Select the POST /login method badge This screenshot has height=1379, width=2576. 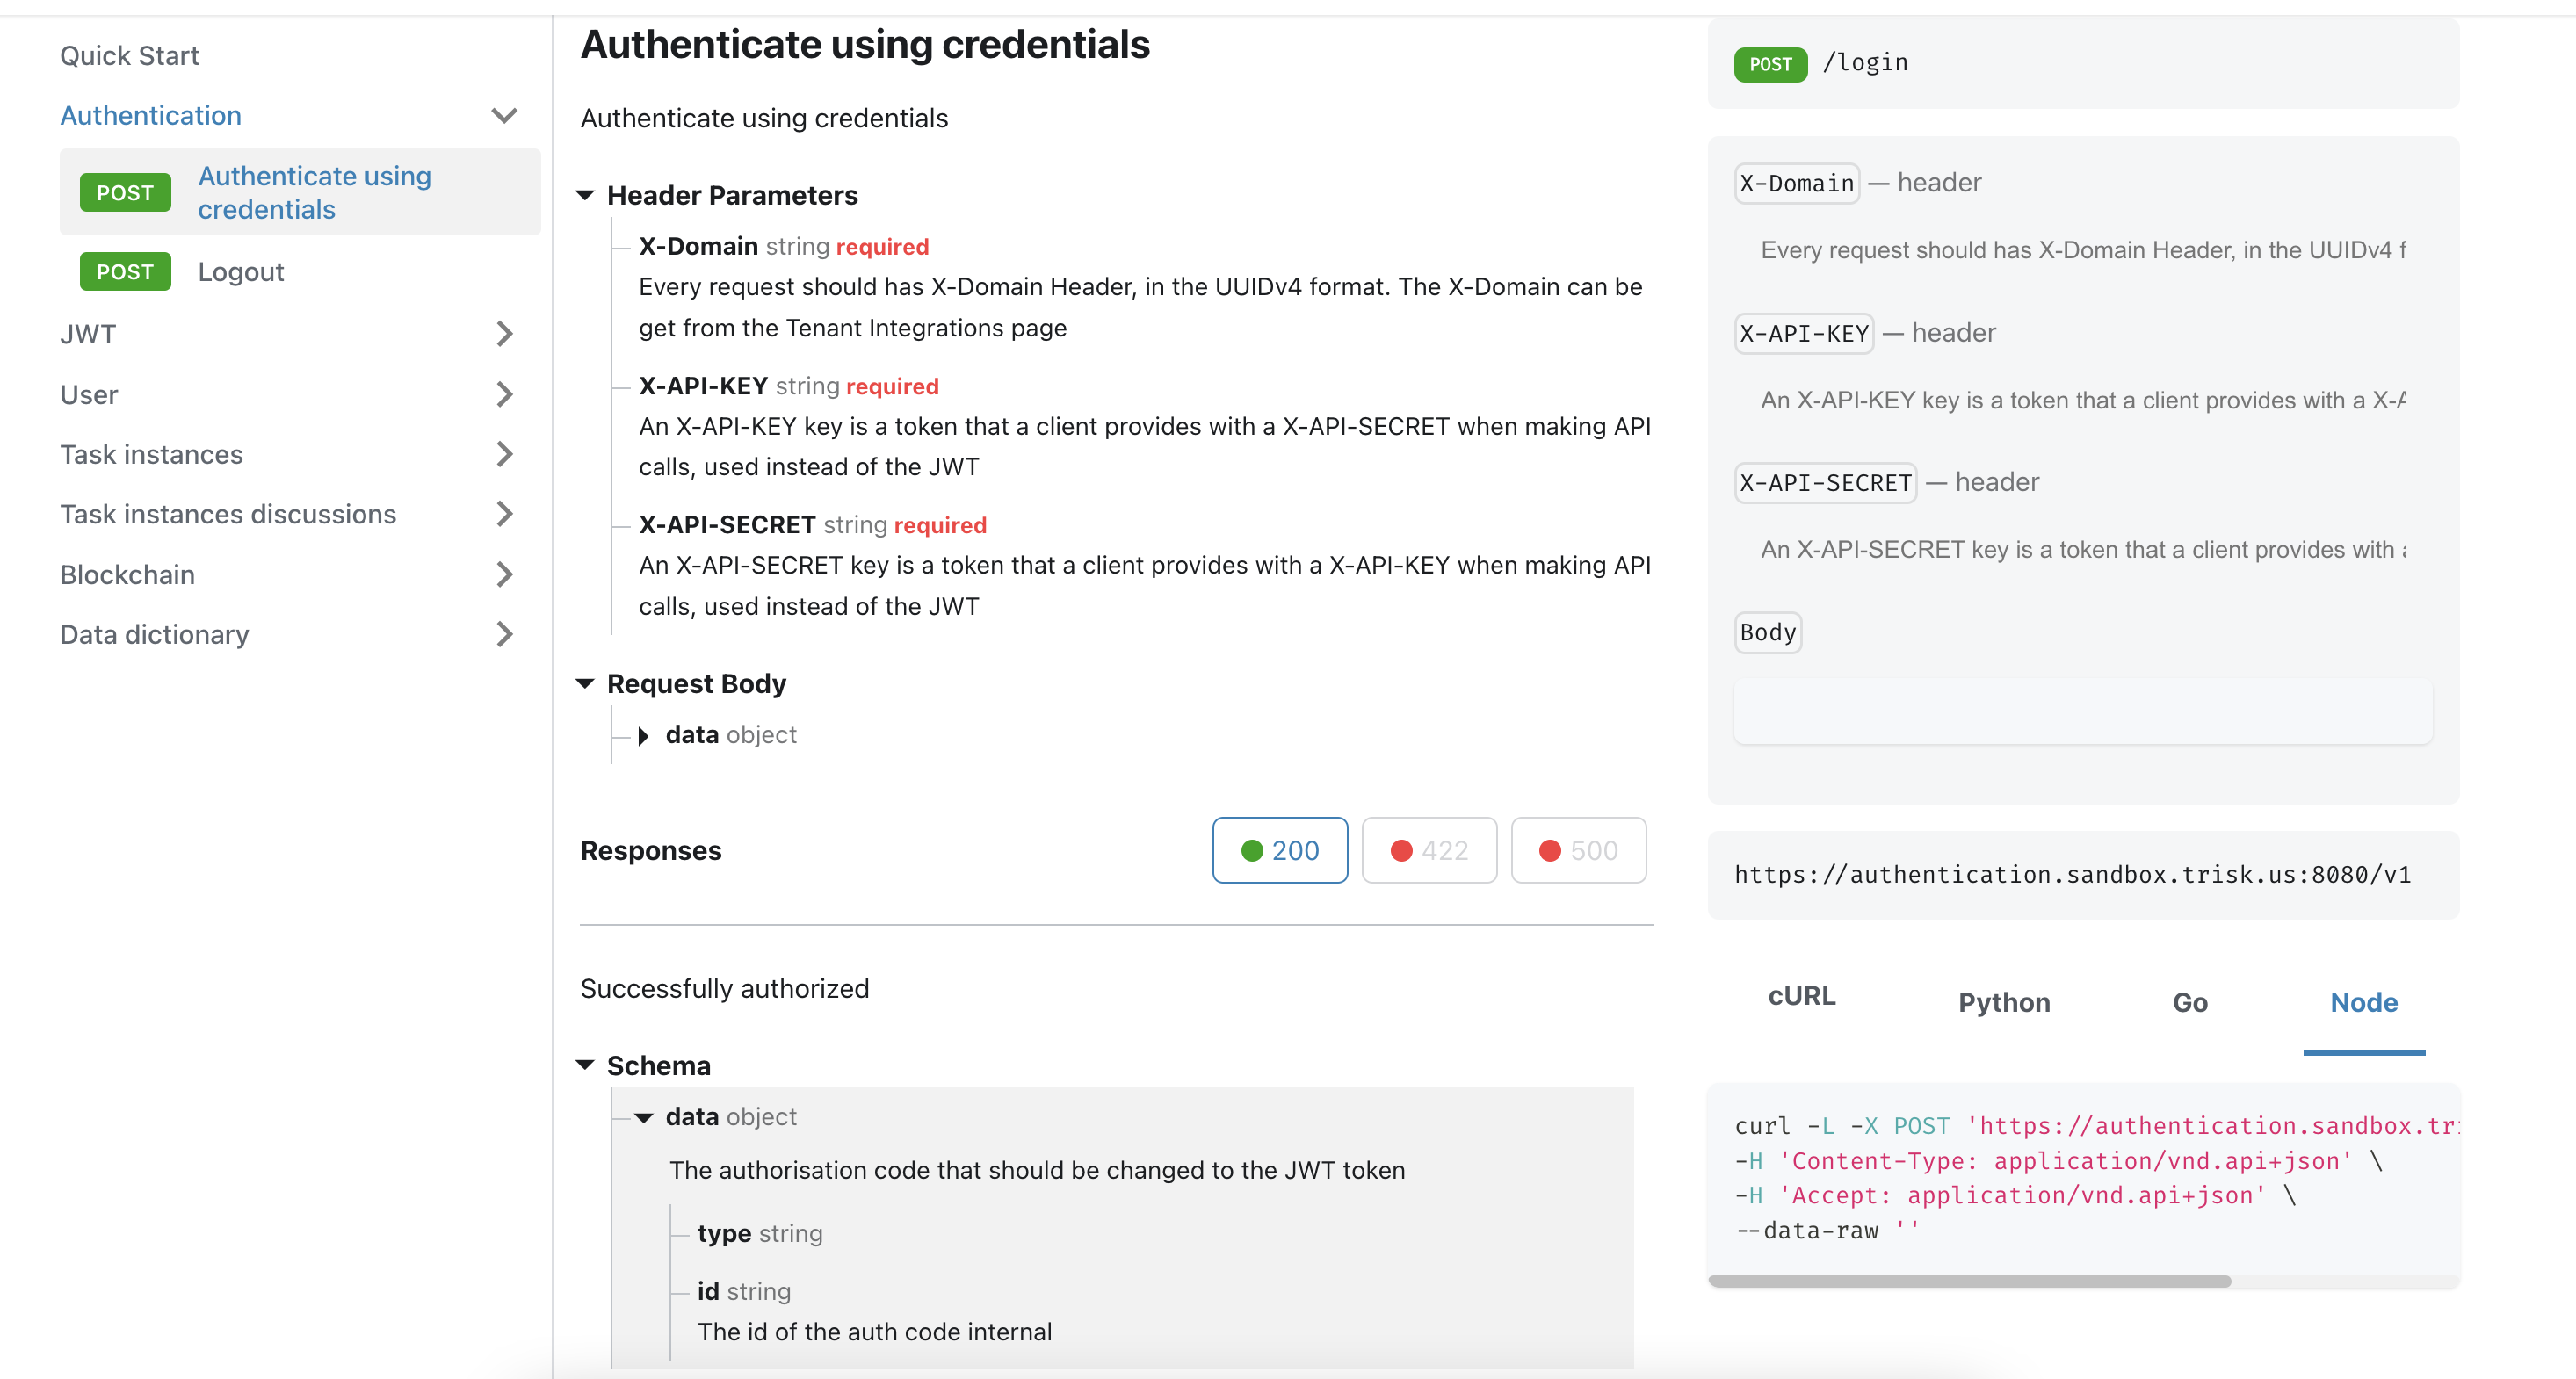(1770, 63)
